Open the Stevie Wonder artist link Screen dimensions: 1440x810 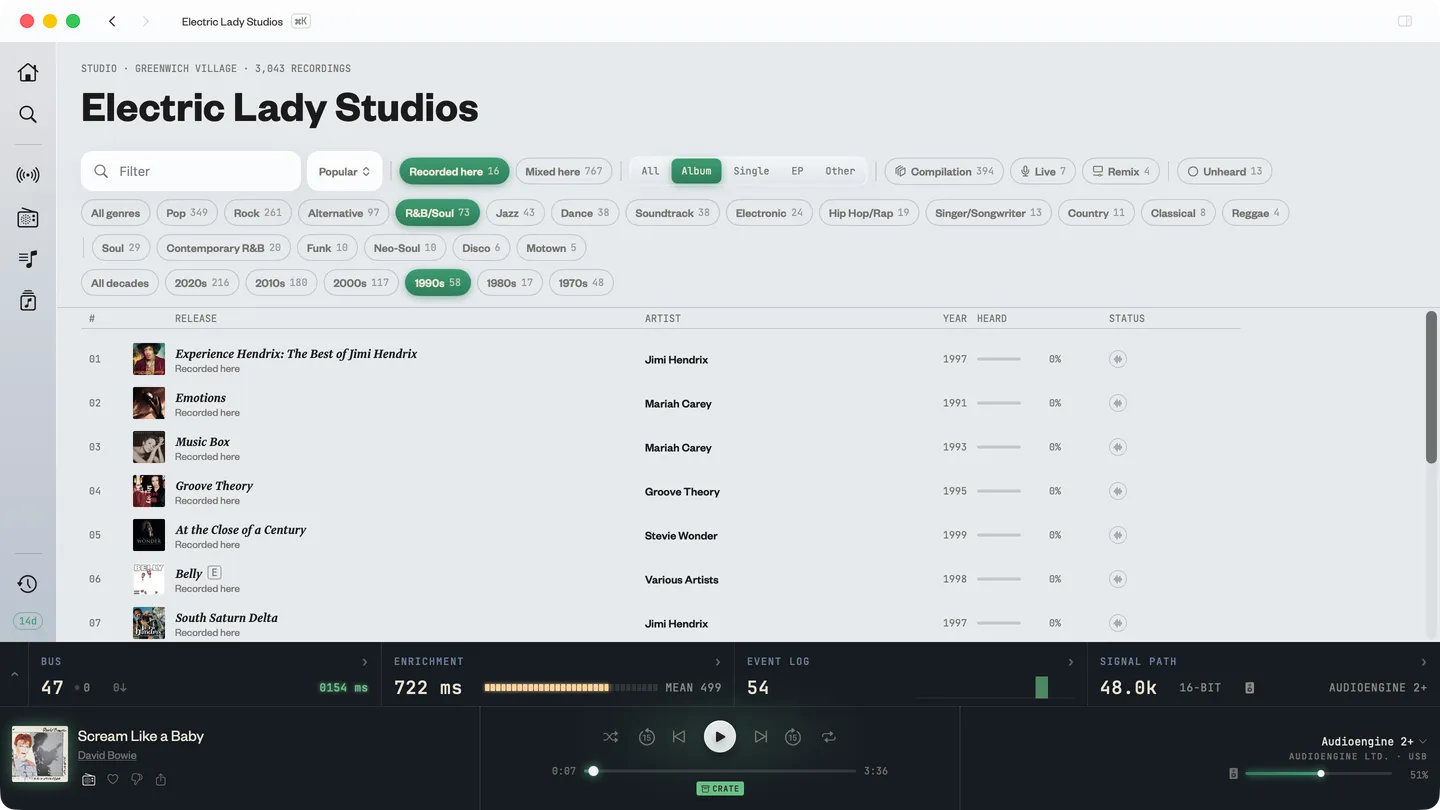[681, 535]
